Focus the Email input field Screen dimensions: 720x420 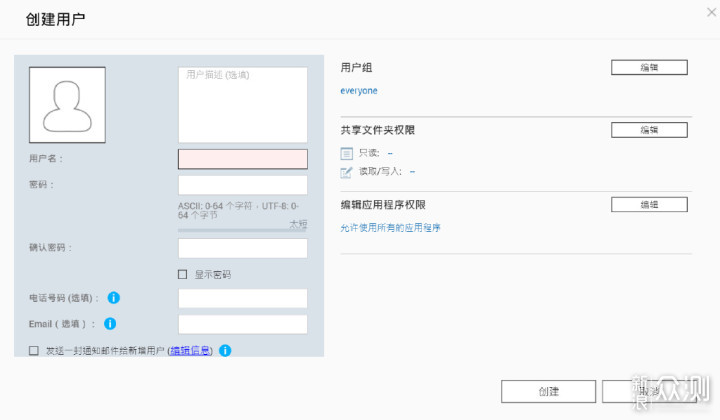click(x=243, y=325)
